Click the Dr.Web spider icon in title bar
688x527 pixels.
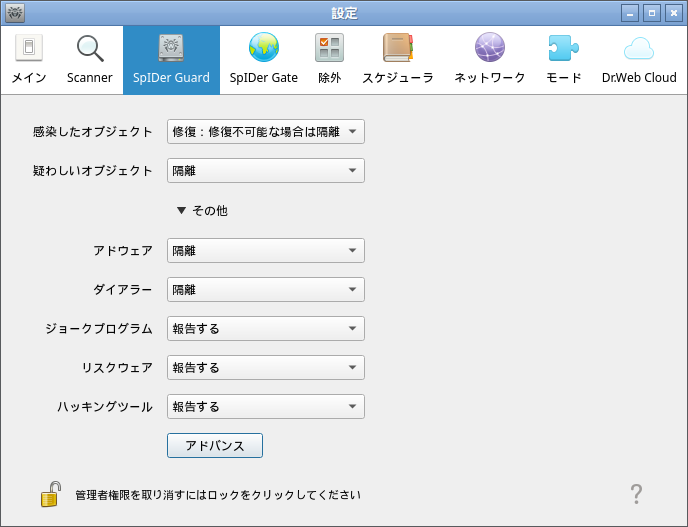point(15,13)
